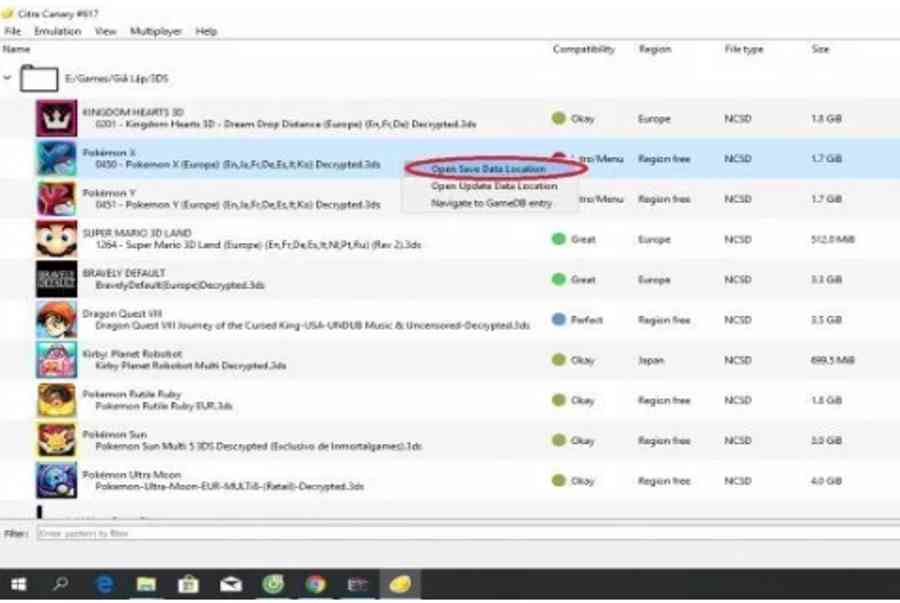The width and height of the screenshot is (900, 603).
Task: Open the Multiplayer menu
Action: [156, 31]
